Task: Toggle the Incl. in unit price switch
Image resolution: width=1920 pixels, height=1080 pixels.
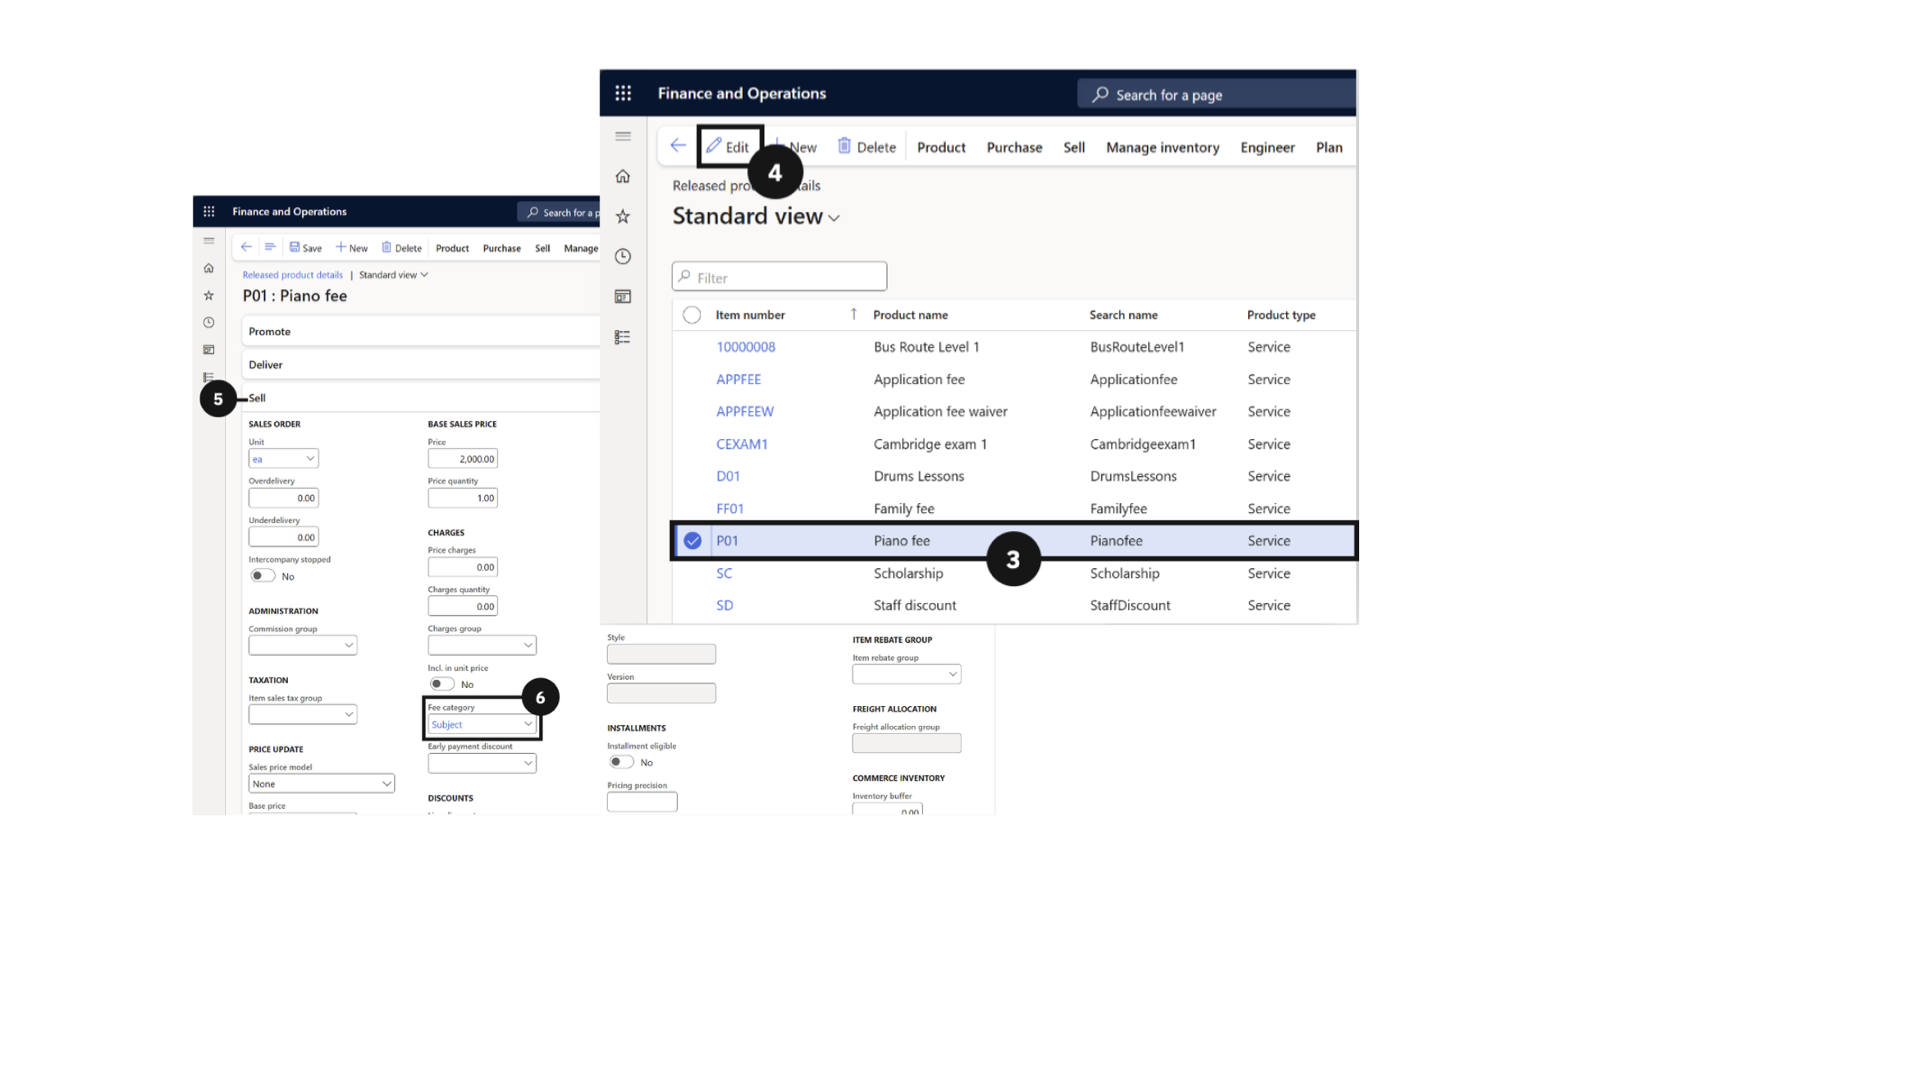Action: (x=441, y=684)
